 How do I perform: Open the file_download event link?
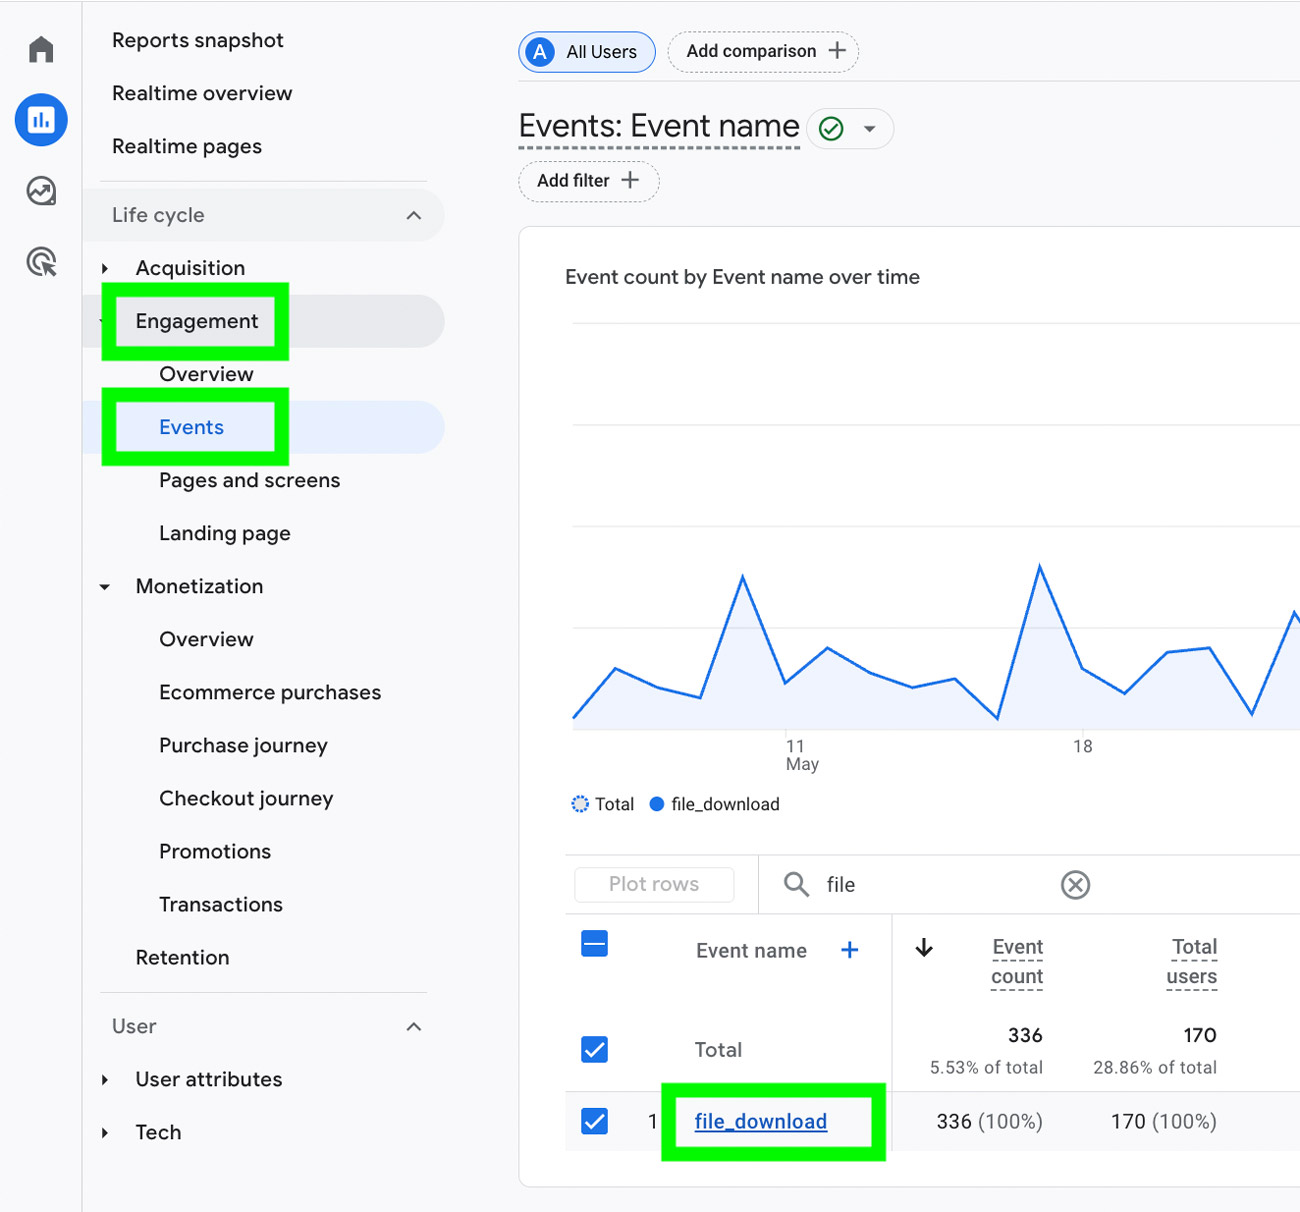760,1121
